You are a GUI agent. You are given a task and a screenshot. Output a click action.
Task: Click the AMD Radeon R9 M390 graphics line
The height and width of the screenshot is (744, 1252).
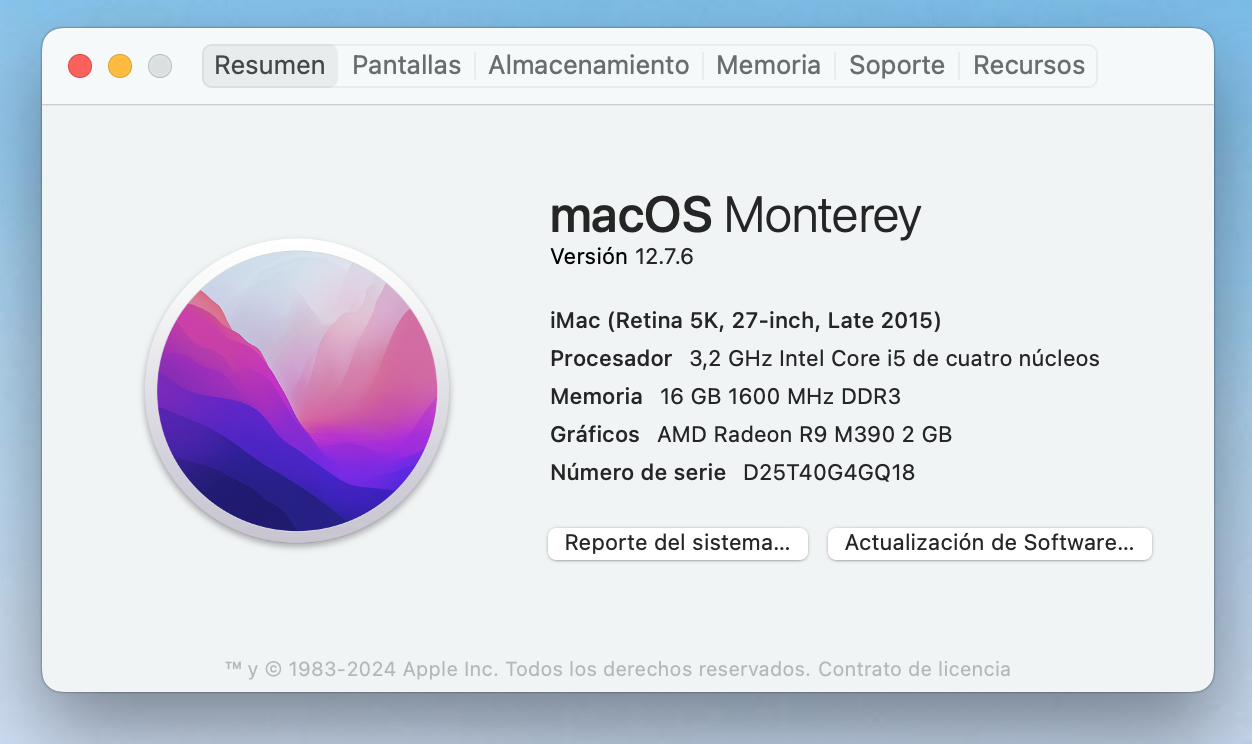[x=803, y=435]
